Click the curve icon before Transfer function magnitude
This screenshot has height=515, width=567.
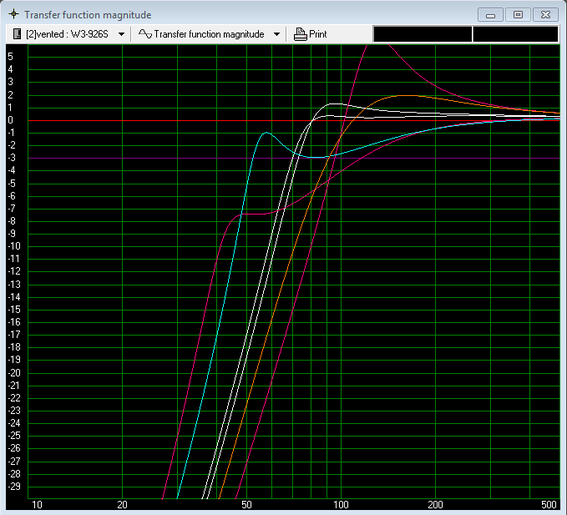pos(145,34)
